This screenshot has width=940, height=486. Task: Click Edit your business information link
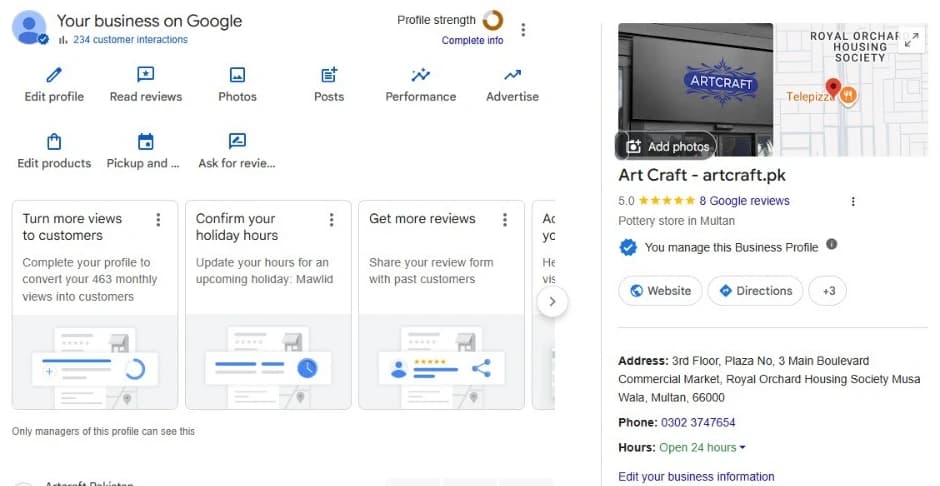[x=696, y=477]
